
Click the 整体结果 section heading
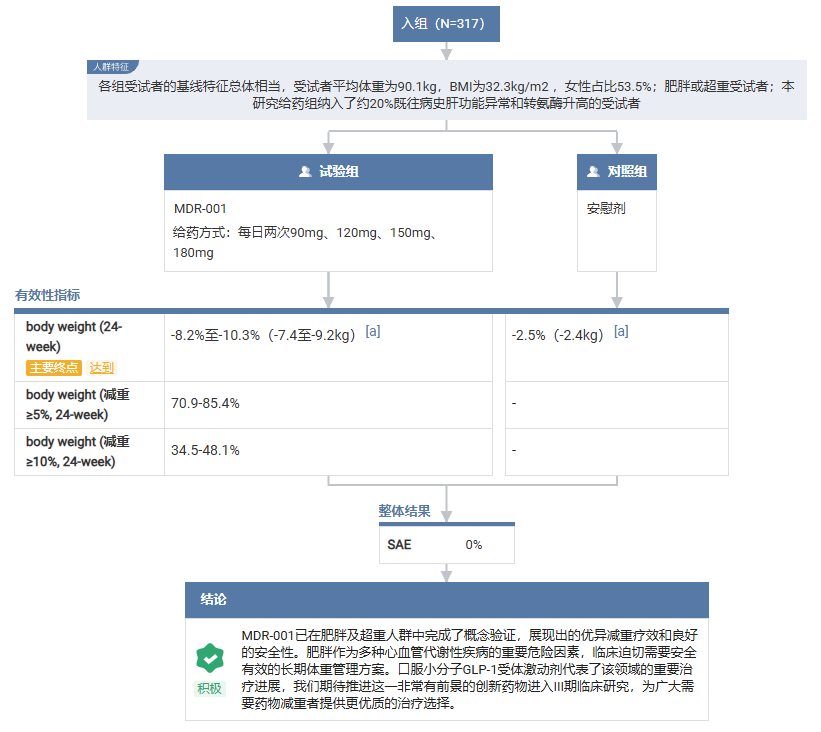click(x=404, y=511)
